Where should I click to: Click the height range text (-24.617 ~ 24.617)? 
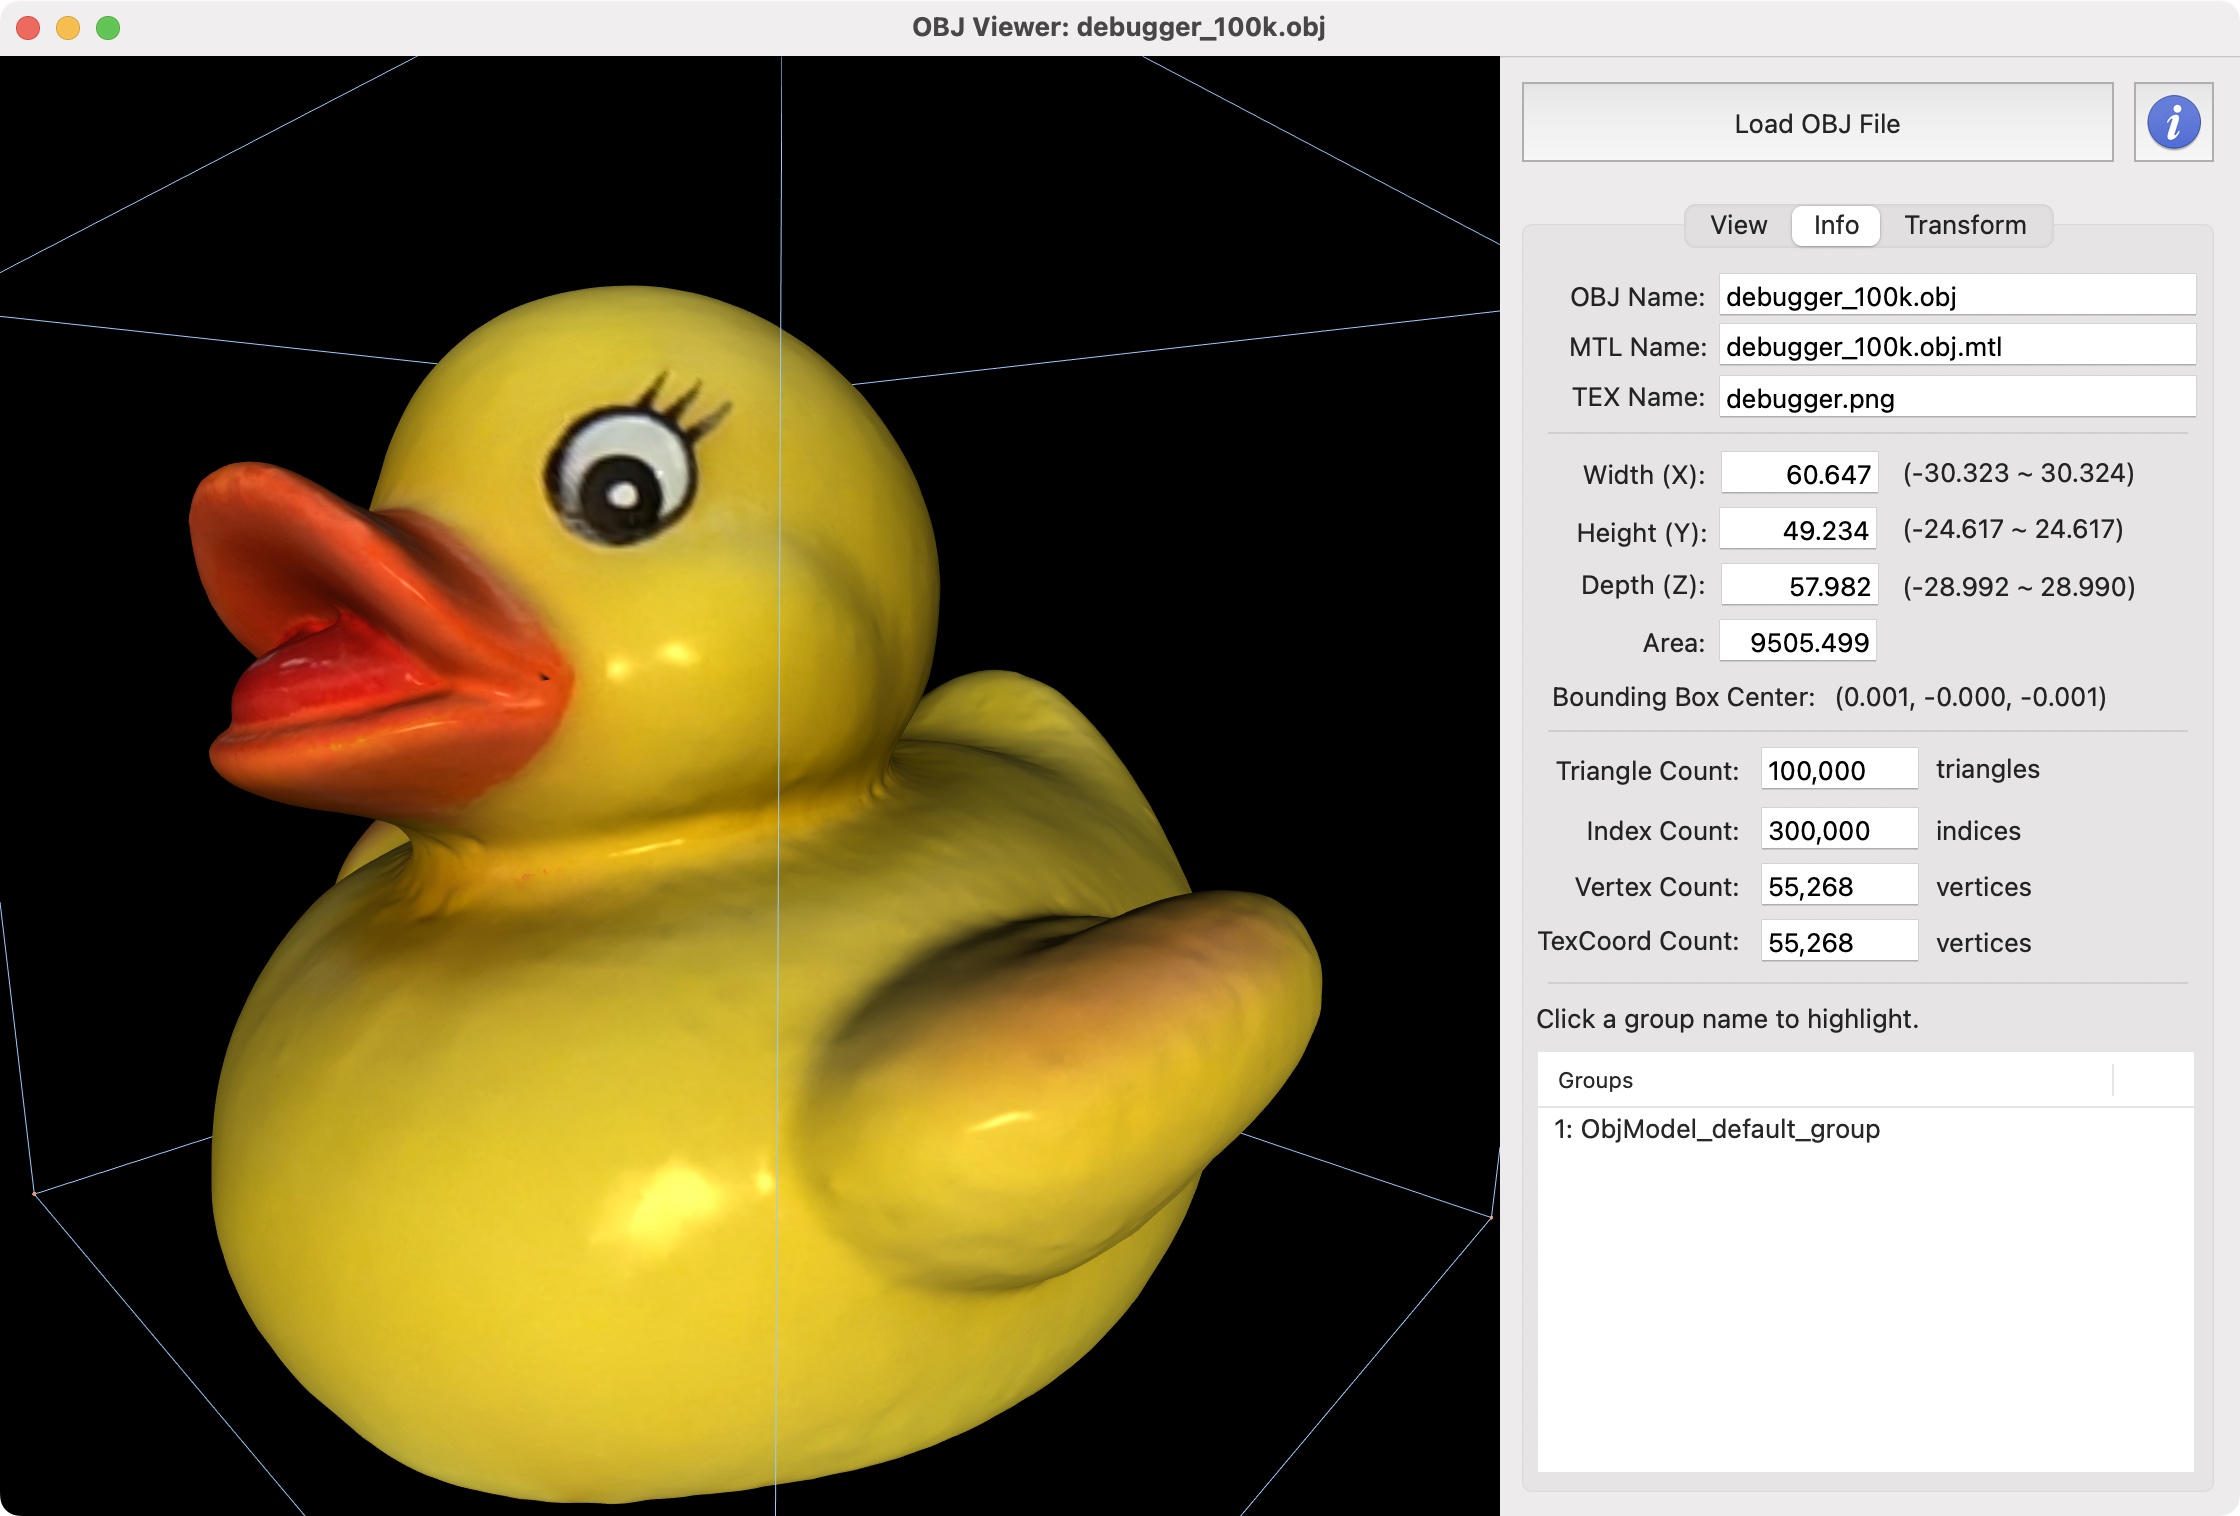[2012, 529]
